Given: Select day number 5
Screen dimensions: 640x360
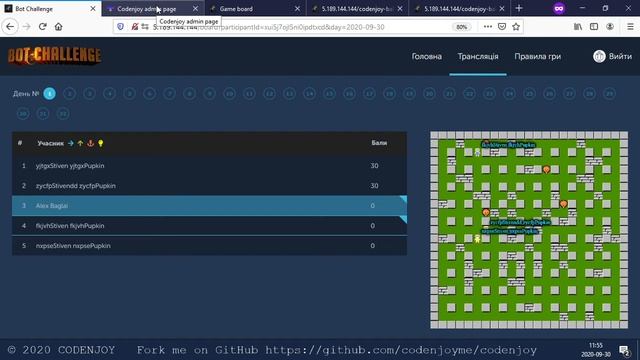Looking at the screenshot, I should tap(129, 94).
